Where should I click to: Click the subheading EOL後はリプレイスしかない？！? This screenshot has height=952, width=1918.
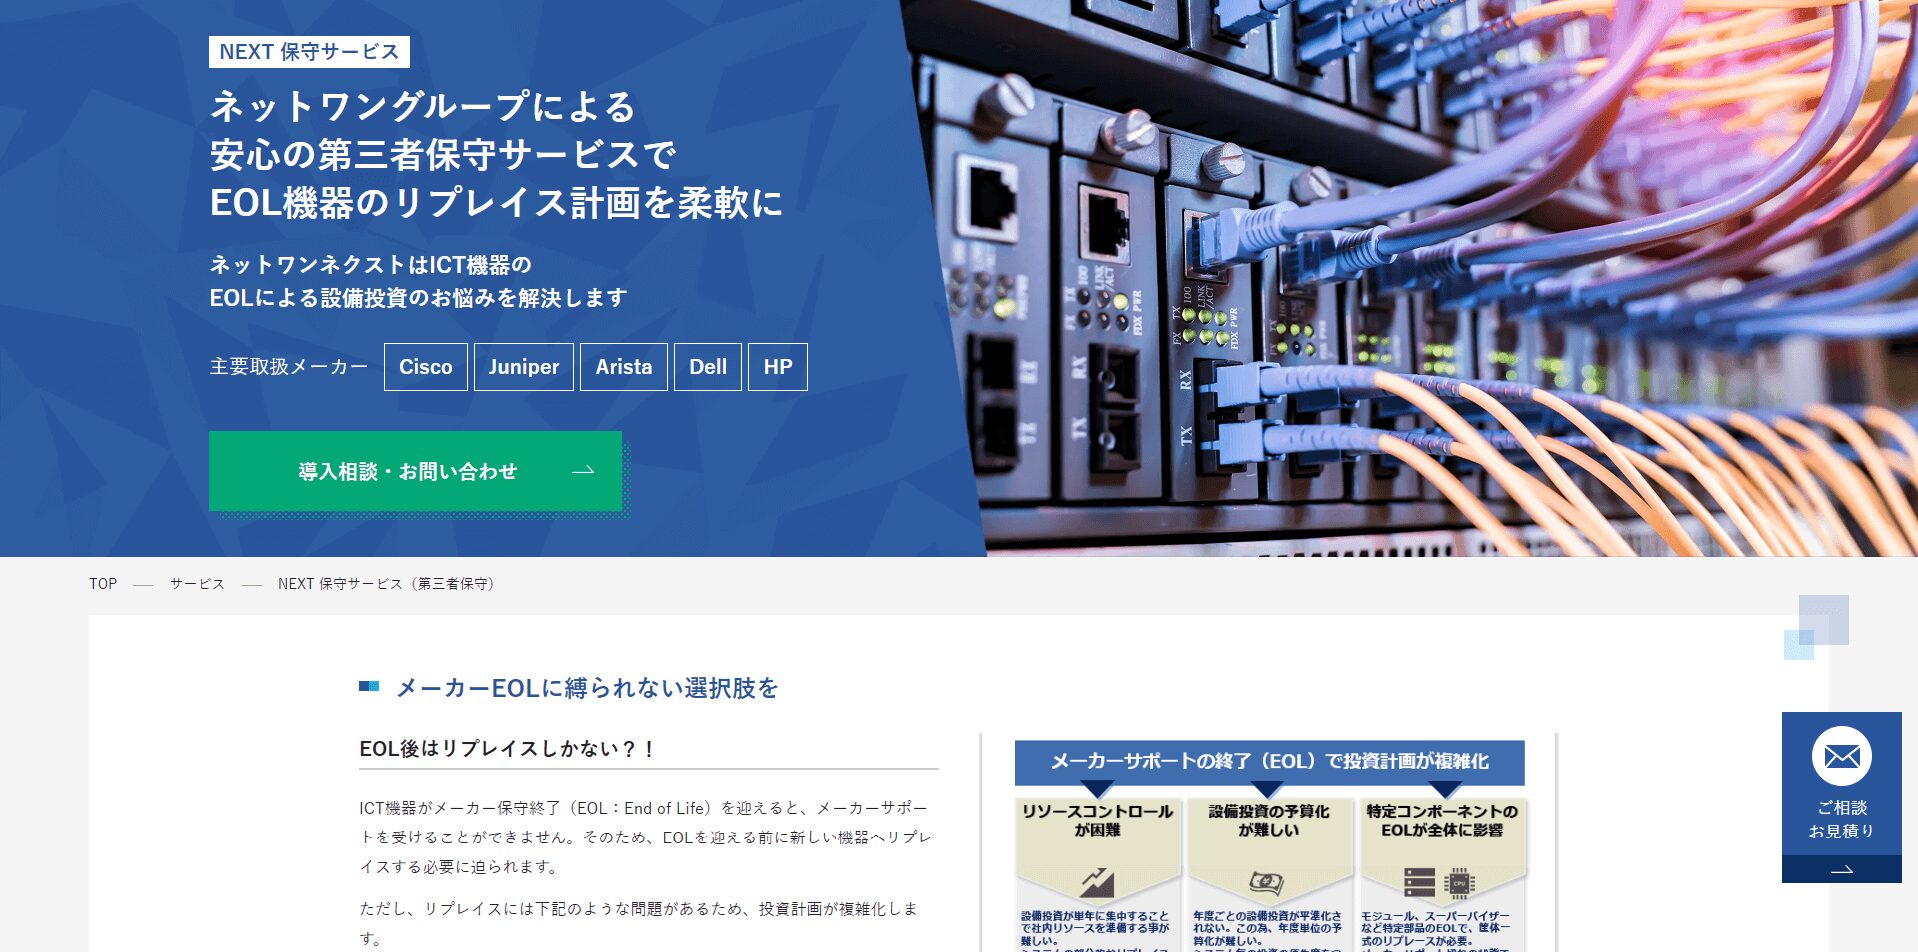(x=507, y=749)
